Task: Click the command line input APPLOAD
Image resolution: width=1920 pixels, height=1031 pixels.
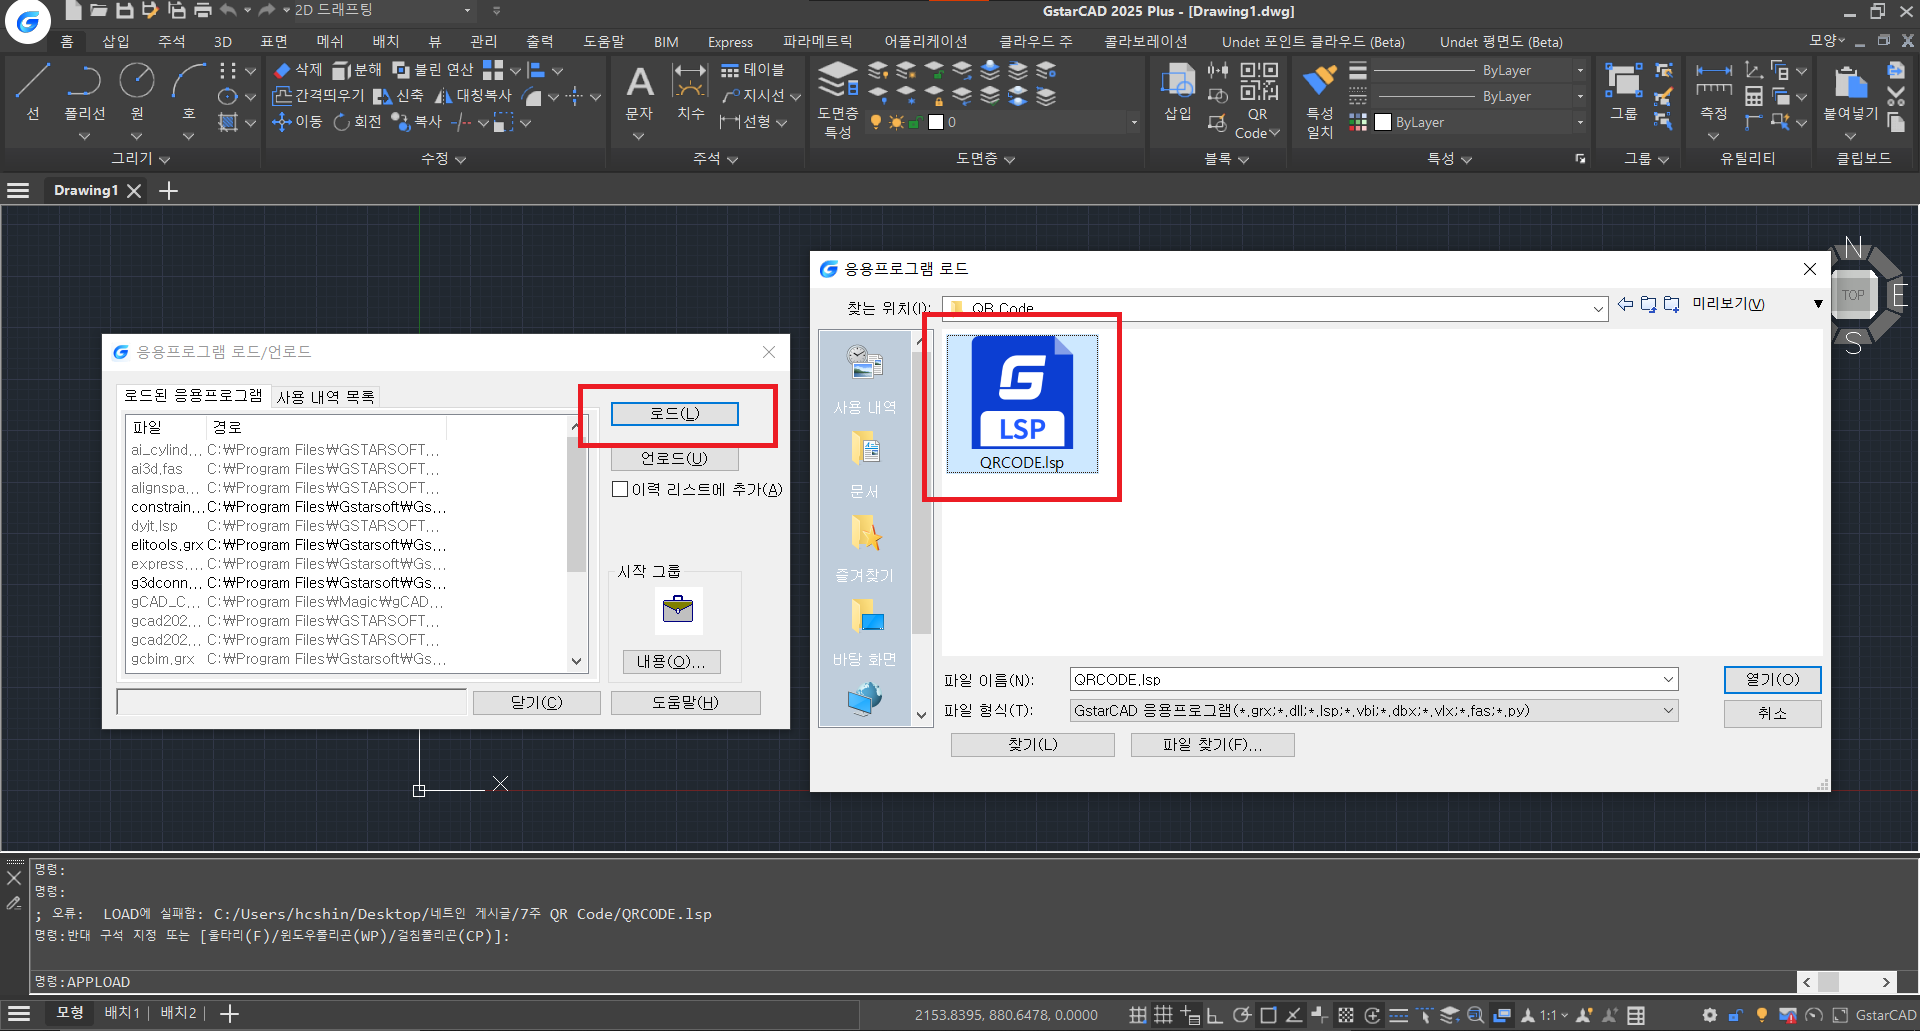Action: coord(915,982)
